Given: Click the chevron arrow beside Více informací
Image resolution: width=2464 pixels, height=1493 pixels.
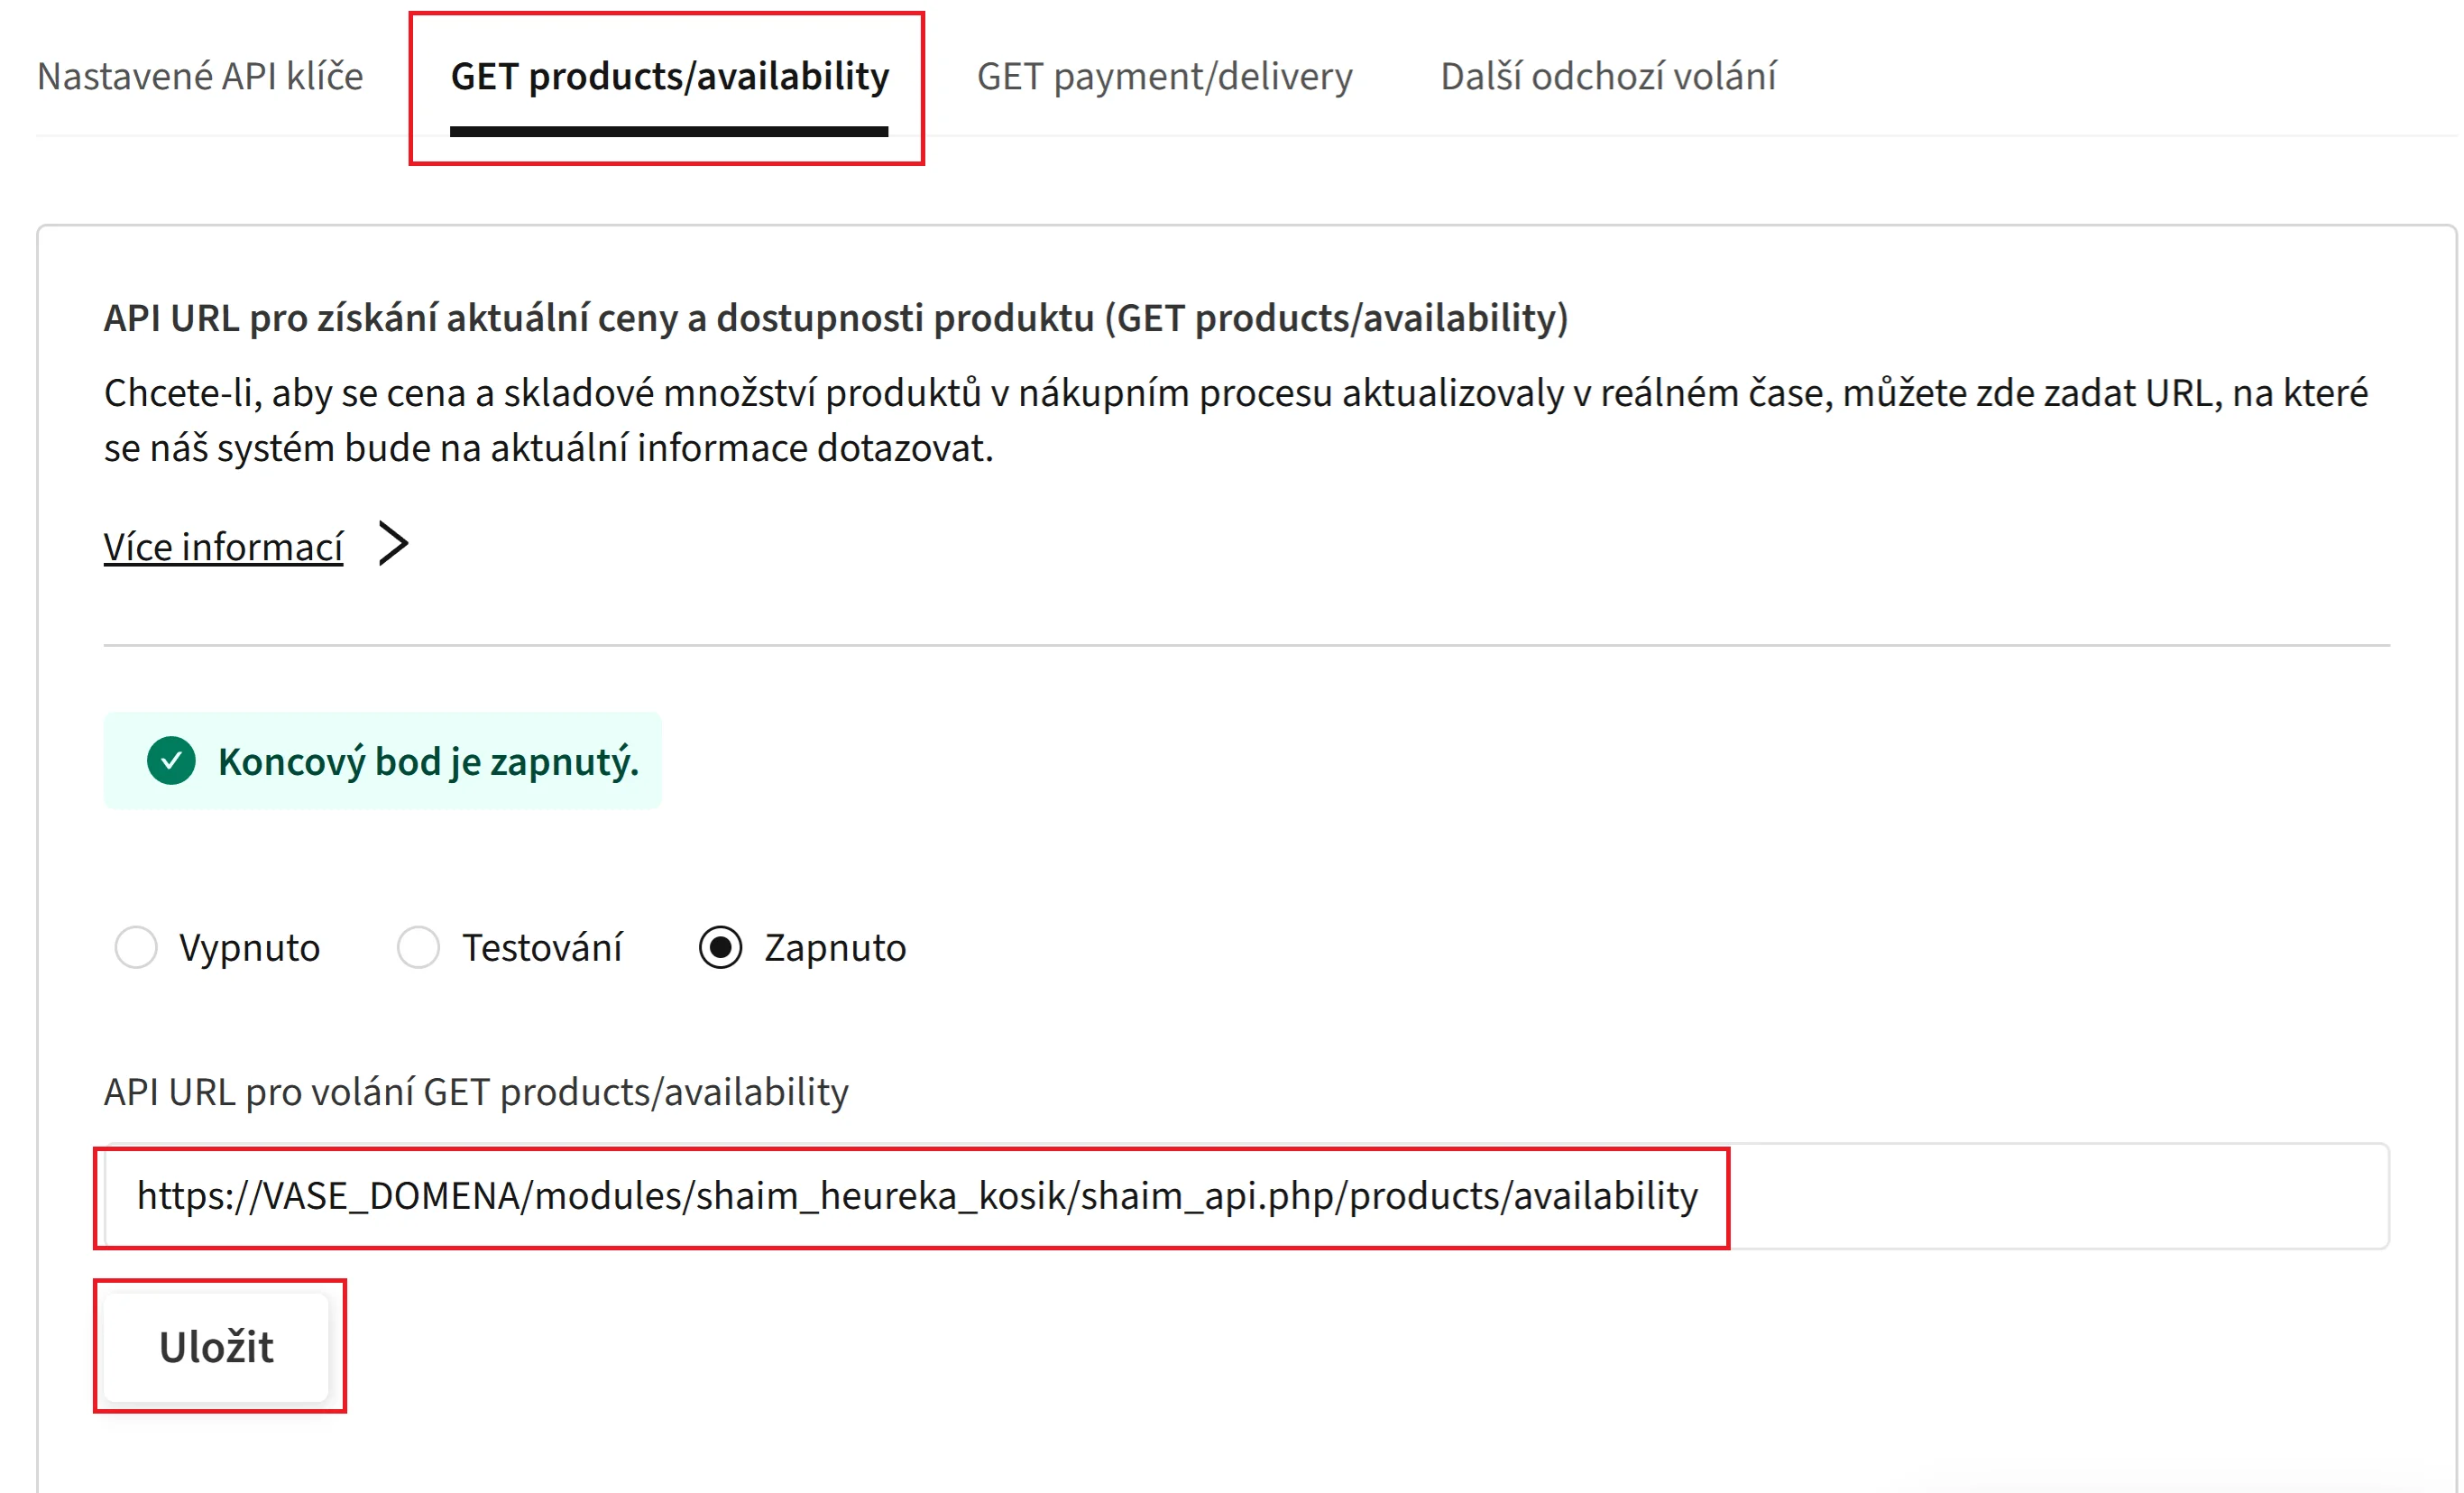Looking at the screenshot, I should point(394,544).
